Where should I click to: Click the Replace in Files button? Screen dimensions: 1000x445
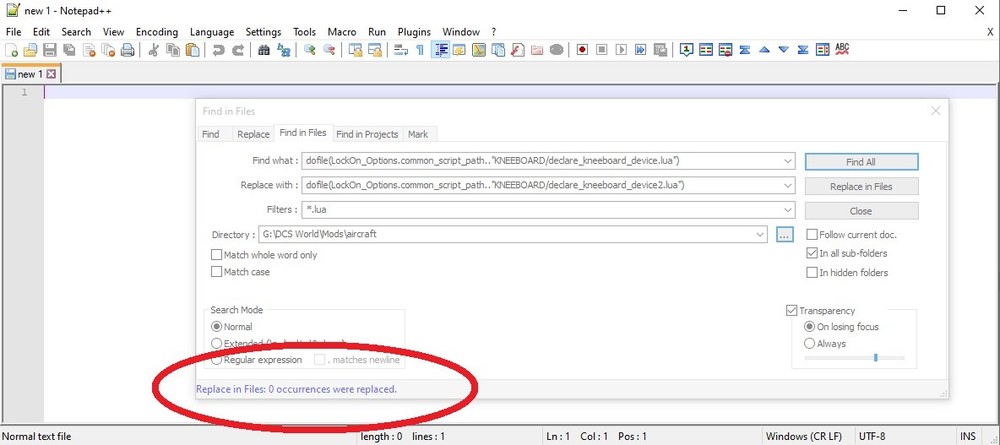pos(862,186)
